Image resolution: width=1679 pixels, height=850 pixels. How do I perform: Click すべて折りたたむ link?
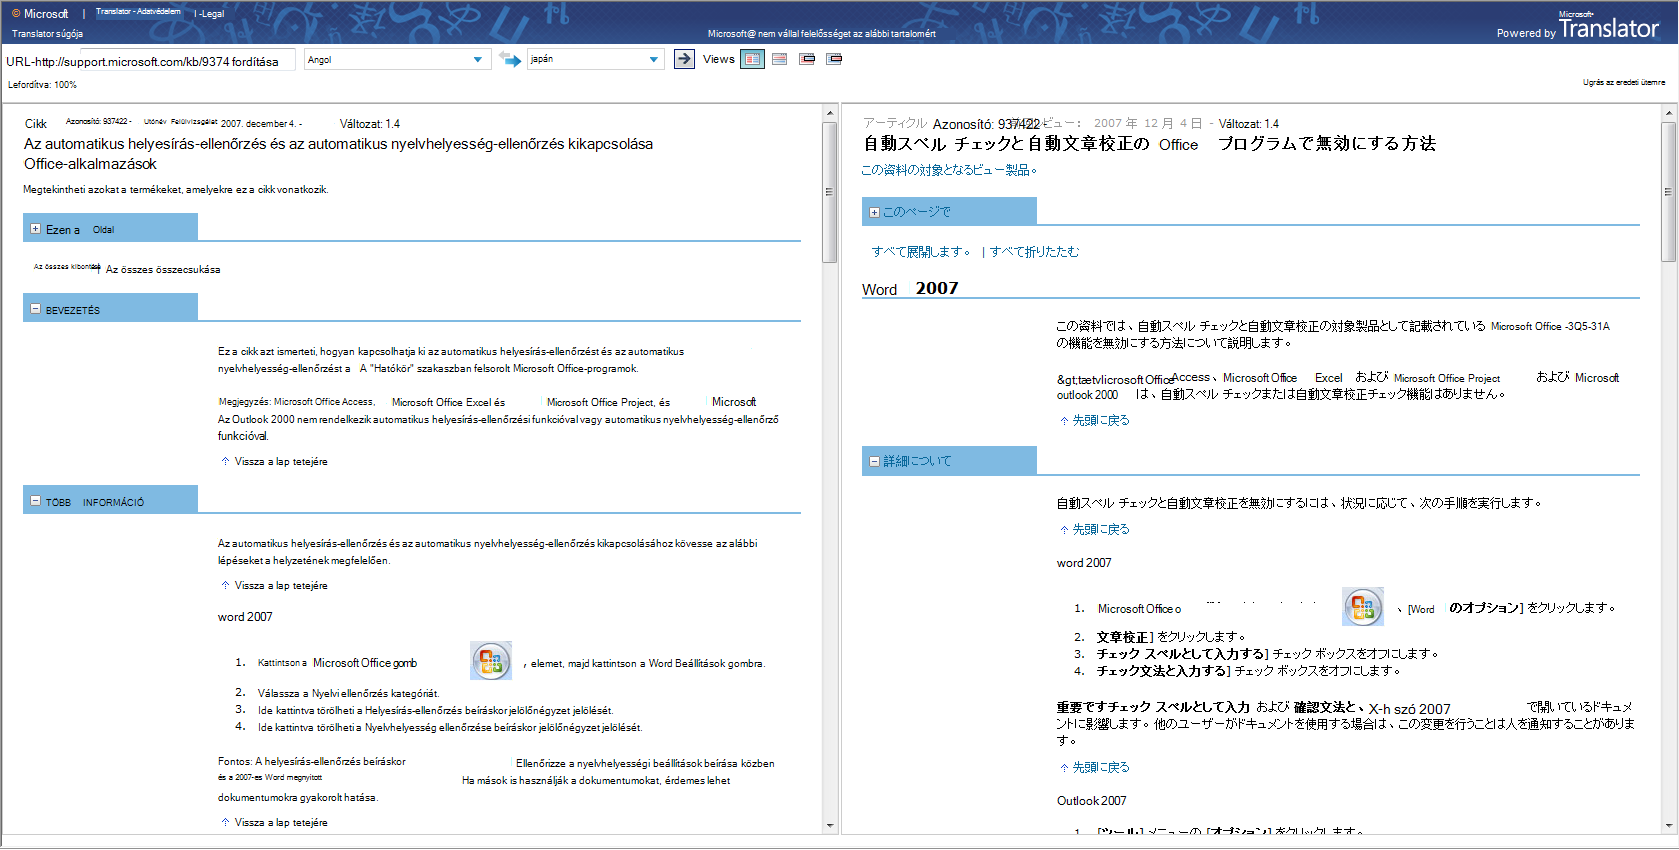click(1034, 252)
